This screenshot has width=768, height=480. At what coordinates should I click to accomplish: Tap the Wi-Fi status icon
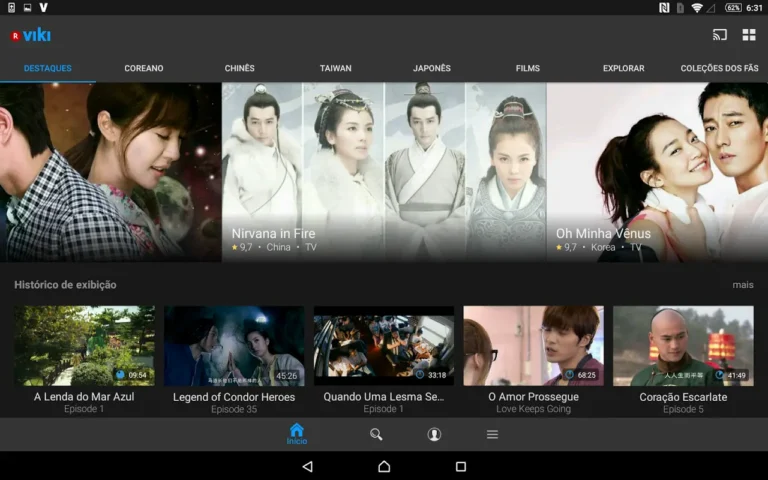696,7
